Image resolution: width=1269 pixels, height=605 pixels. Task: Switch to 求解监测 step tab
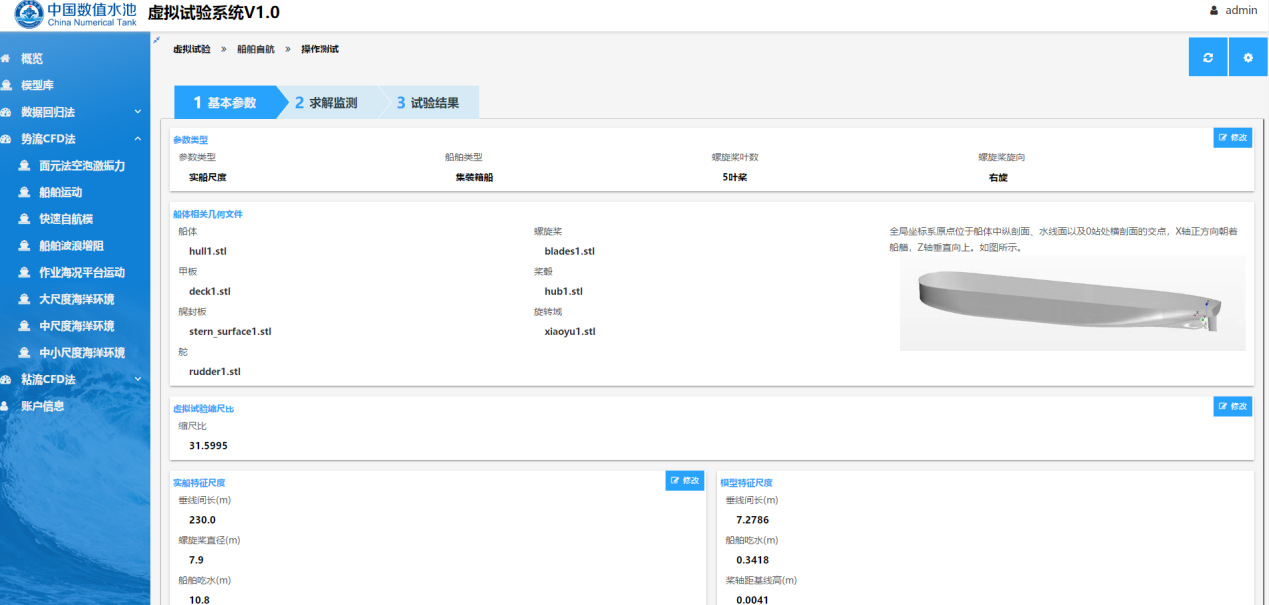pyautogui.click(x=326, y=103)
